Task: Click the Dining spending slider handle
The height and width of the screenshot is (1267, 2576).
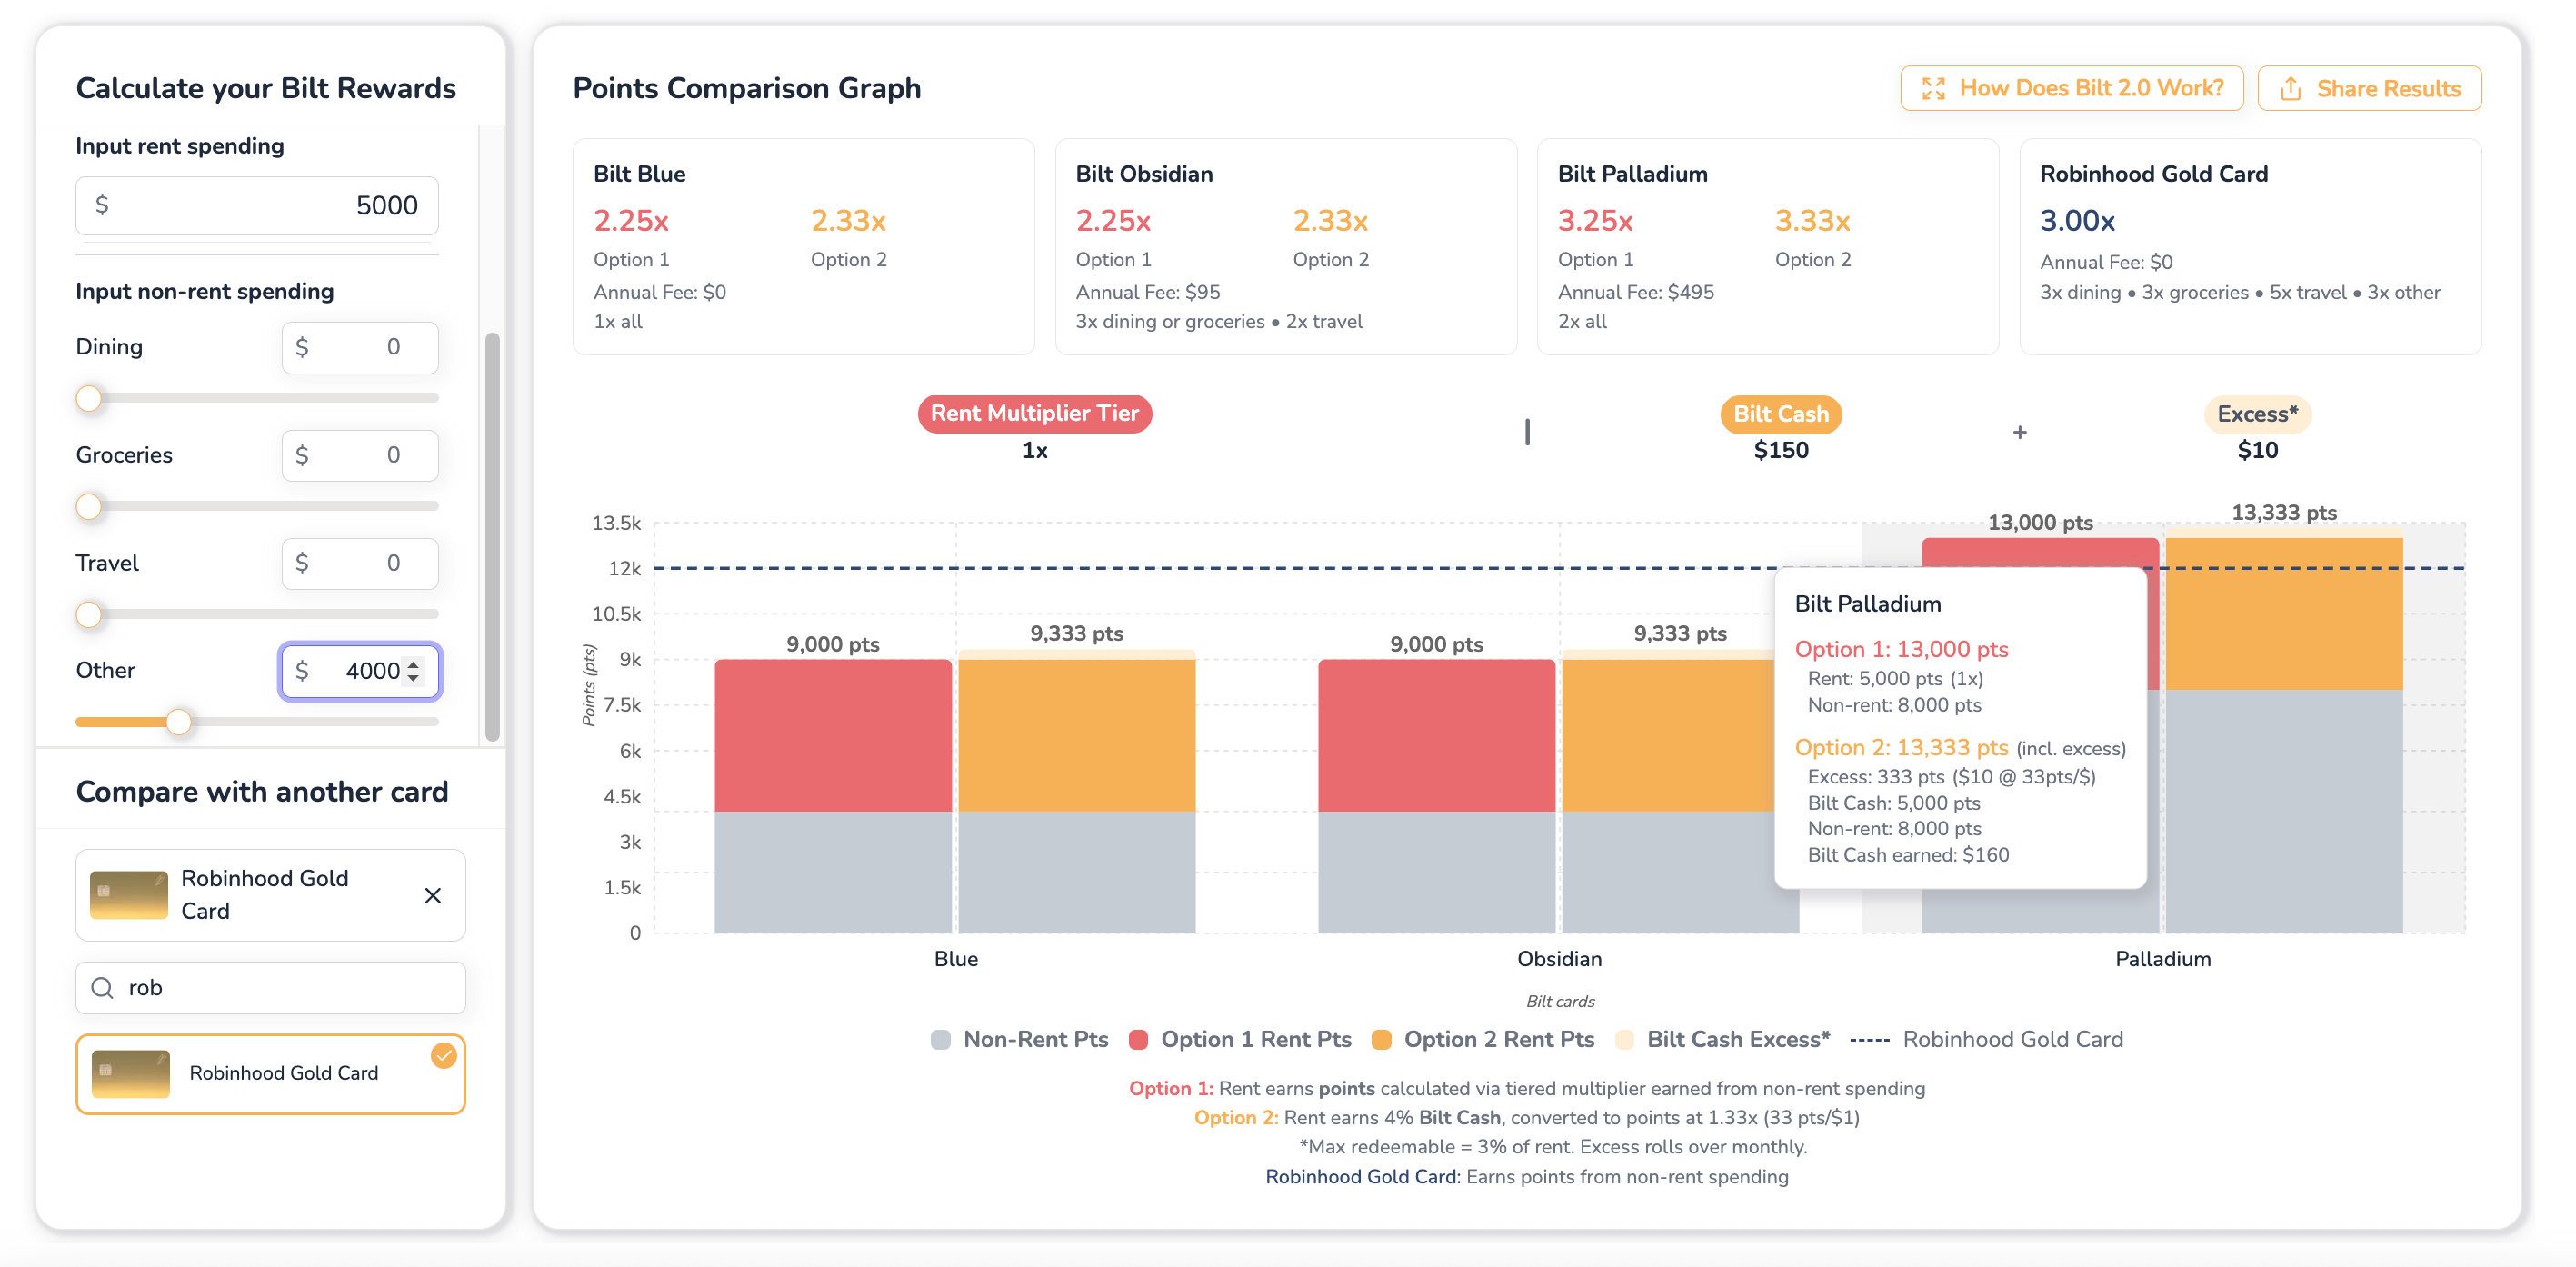Action: (89, 398)
